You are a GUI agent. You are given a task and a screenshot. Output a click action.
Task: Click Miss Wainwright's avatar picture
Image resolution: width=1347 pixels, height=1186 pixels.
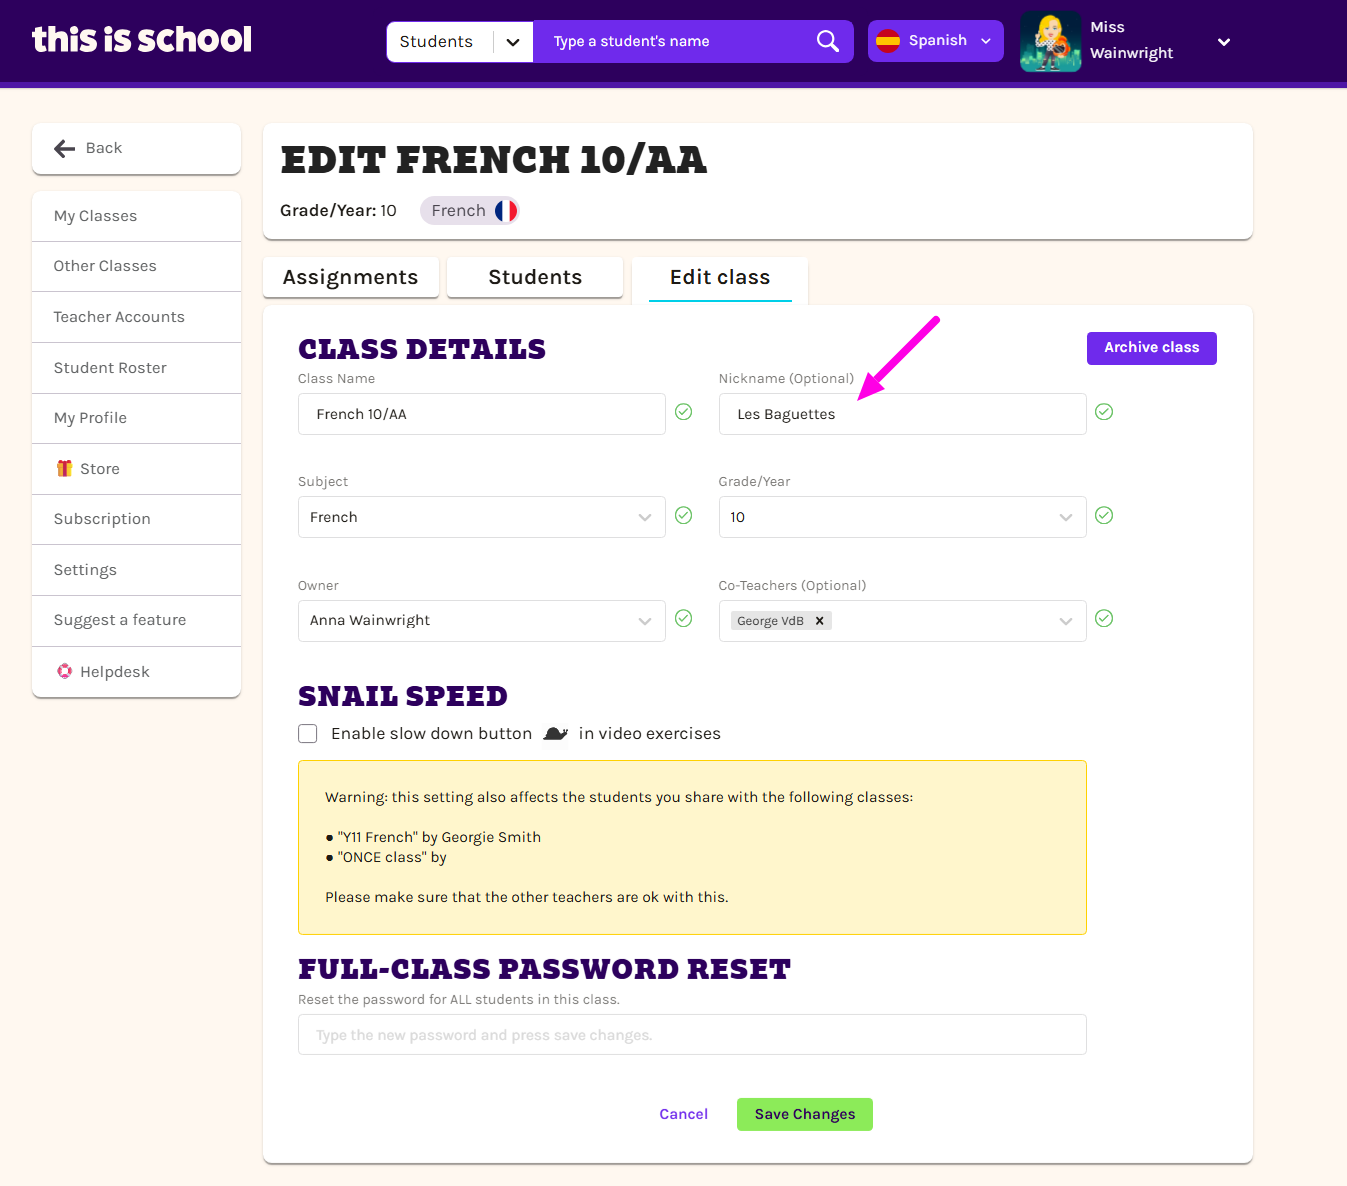[x=1050, y=42]
